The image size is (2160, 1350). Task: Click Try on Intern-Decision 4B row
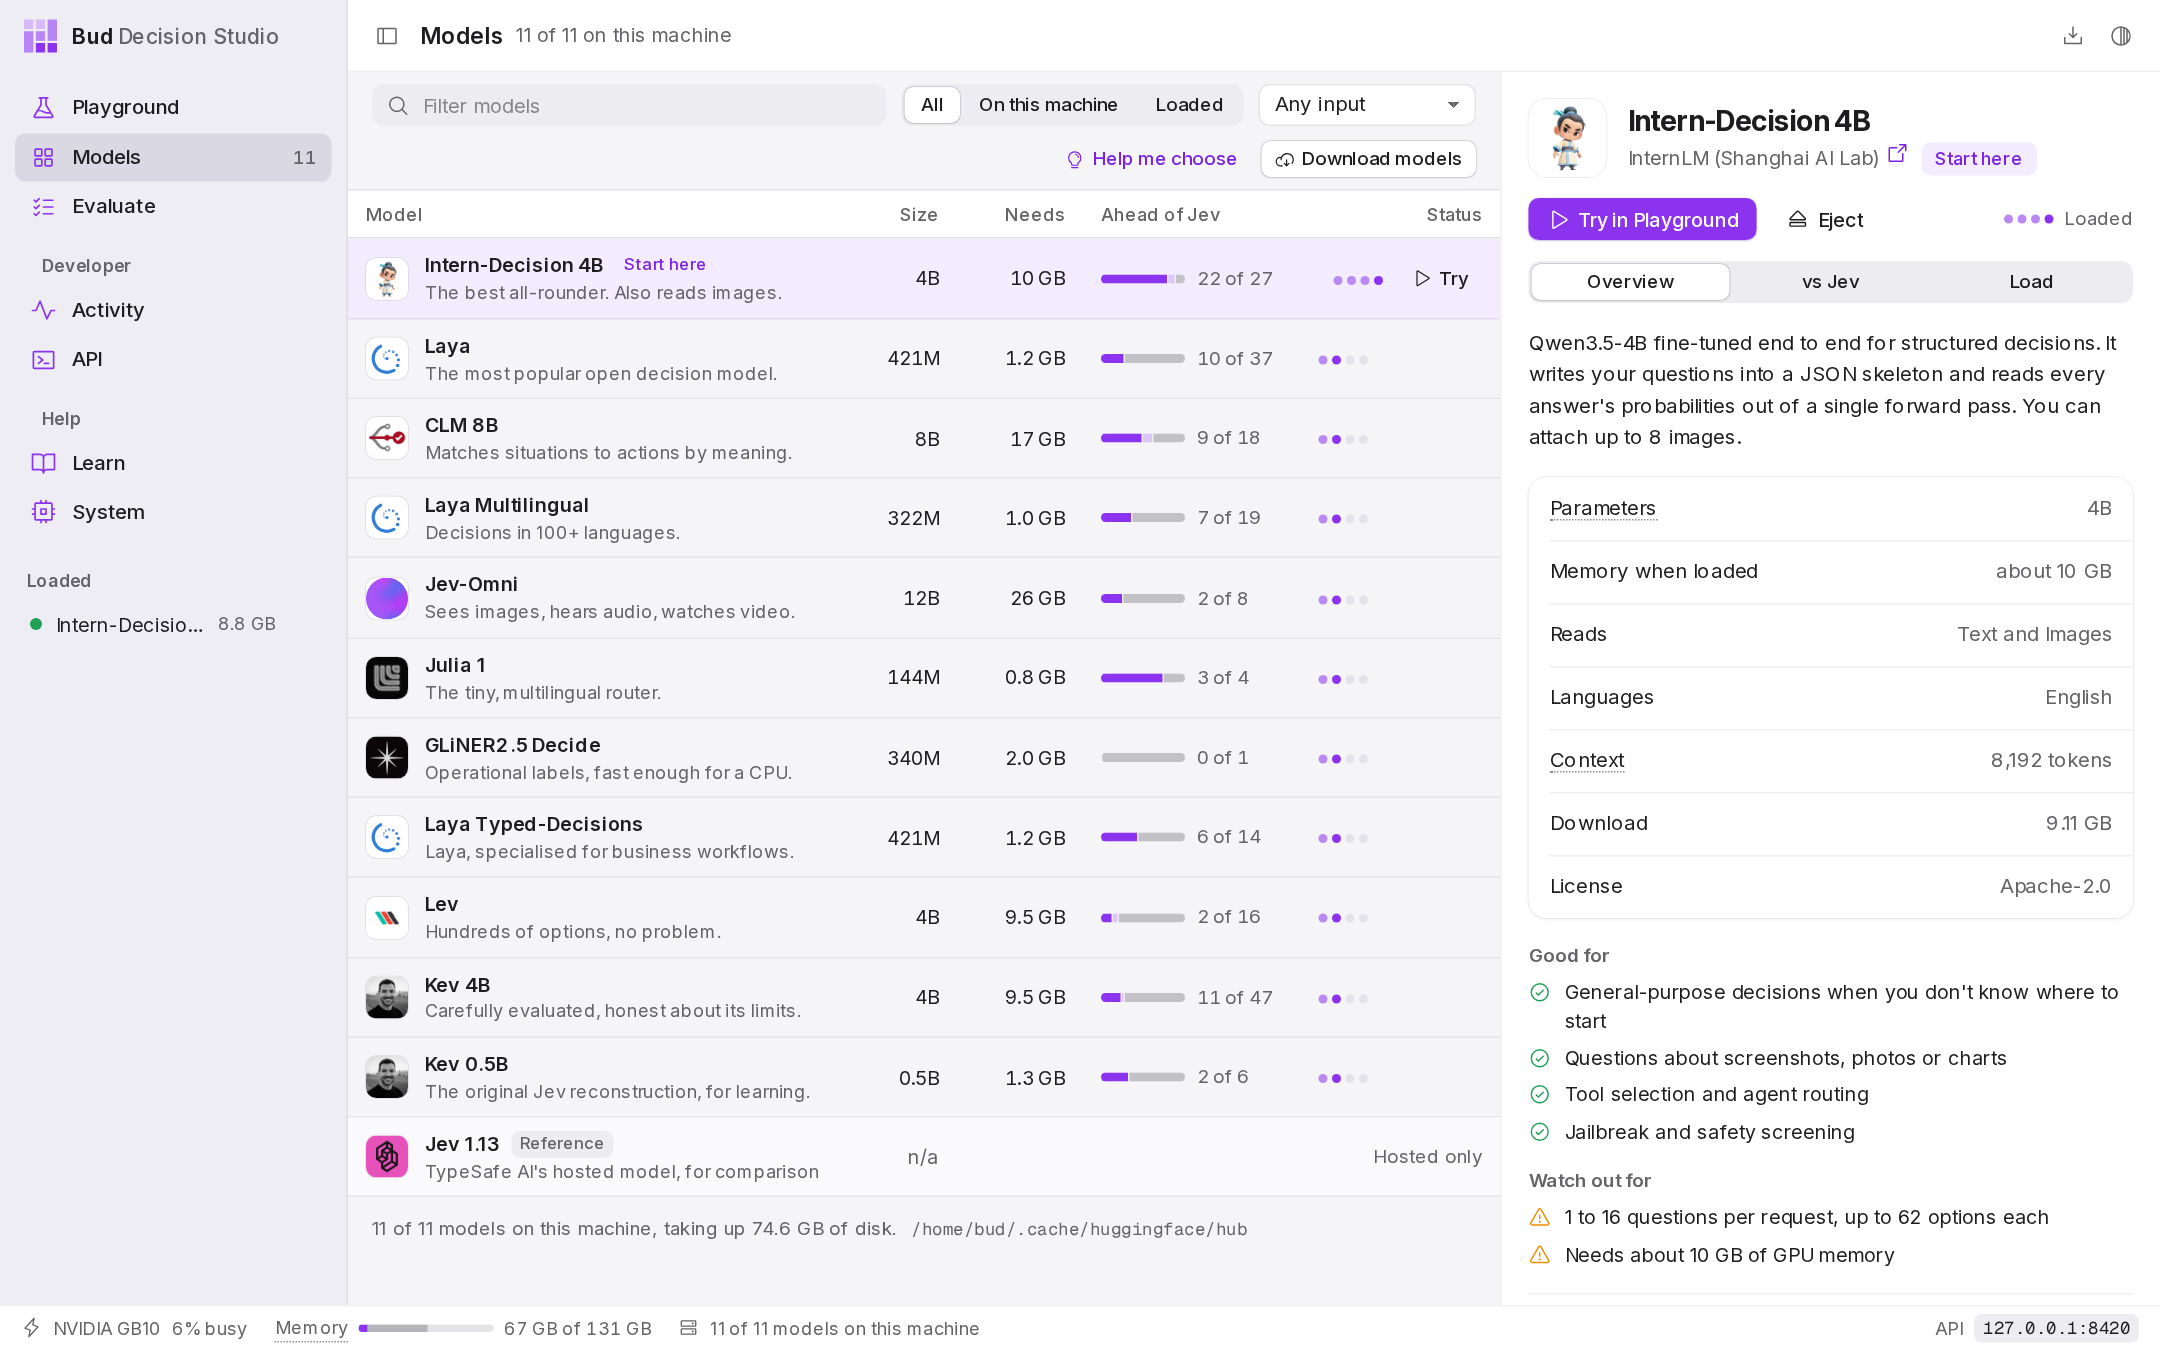coord(1442,279)
